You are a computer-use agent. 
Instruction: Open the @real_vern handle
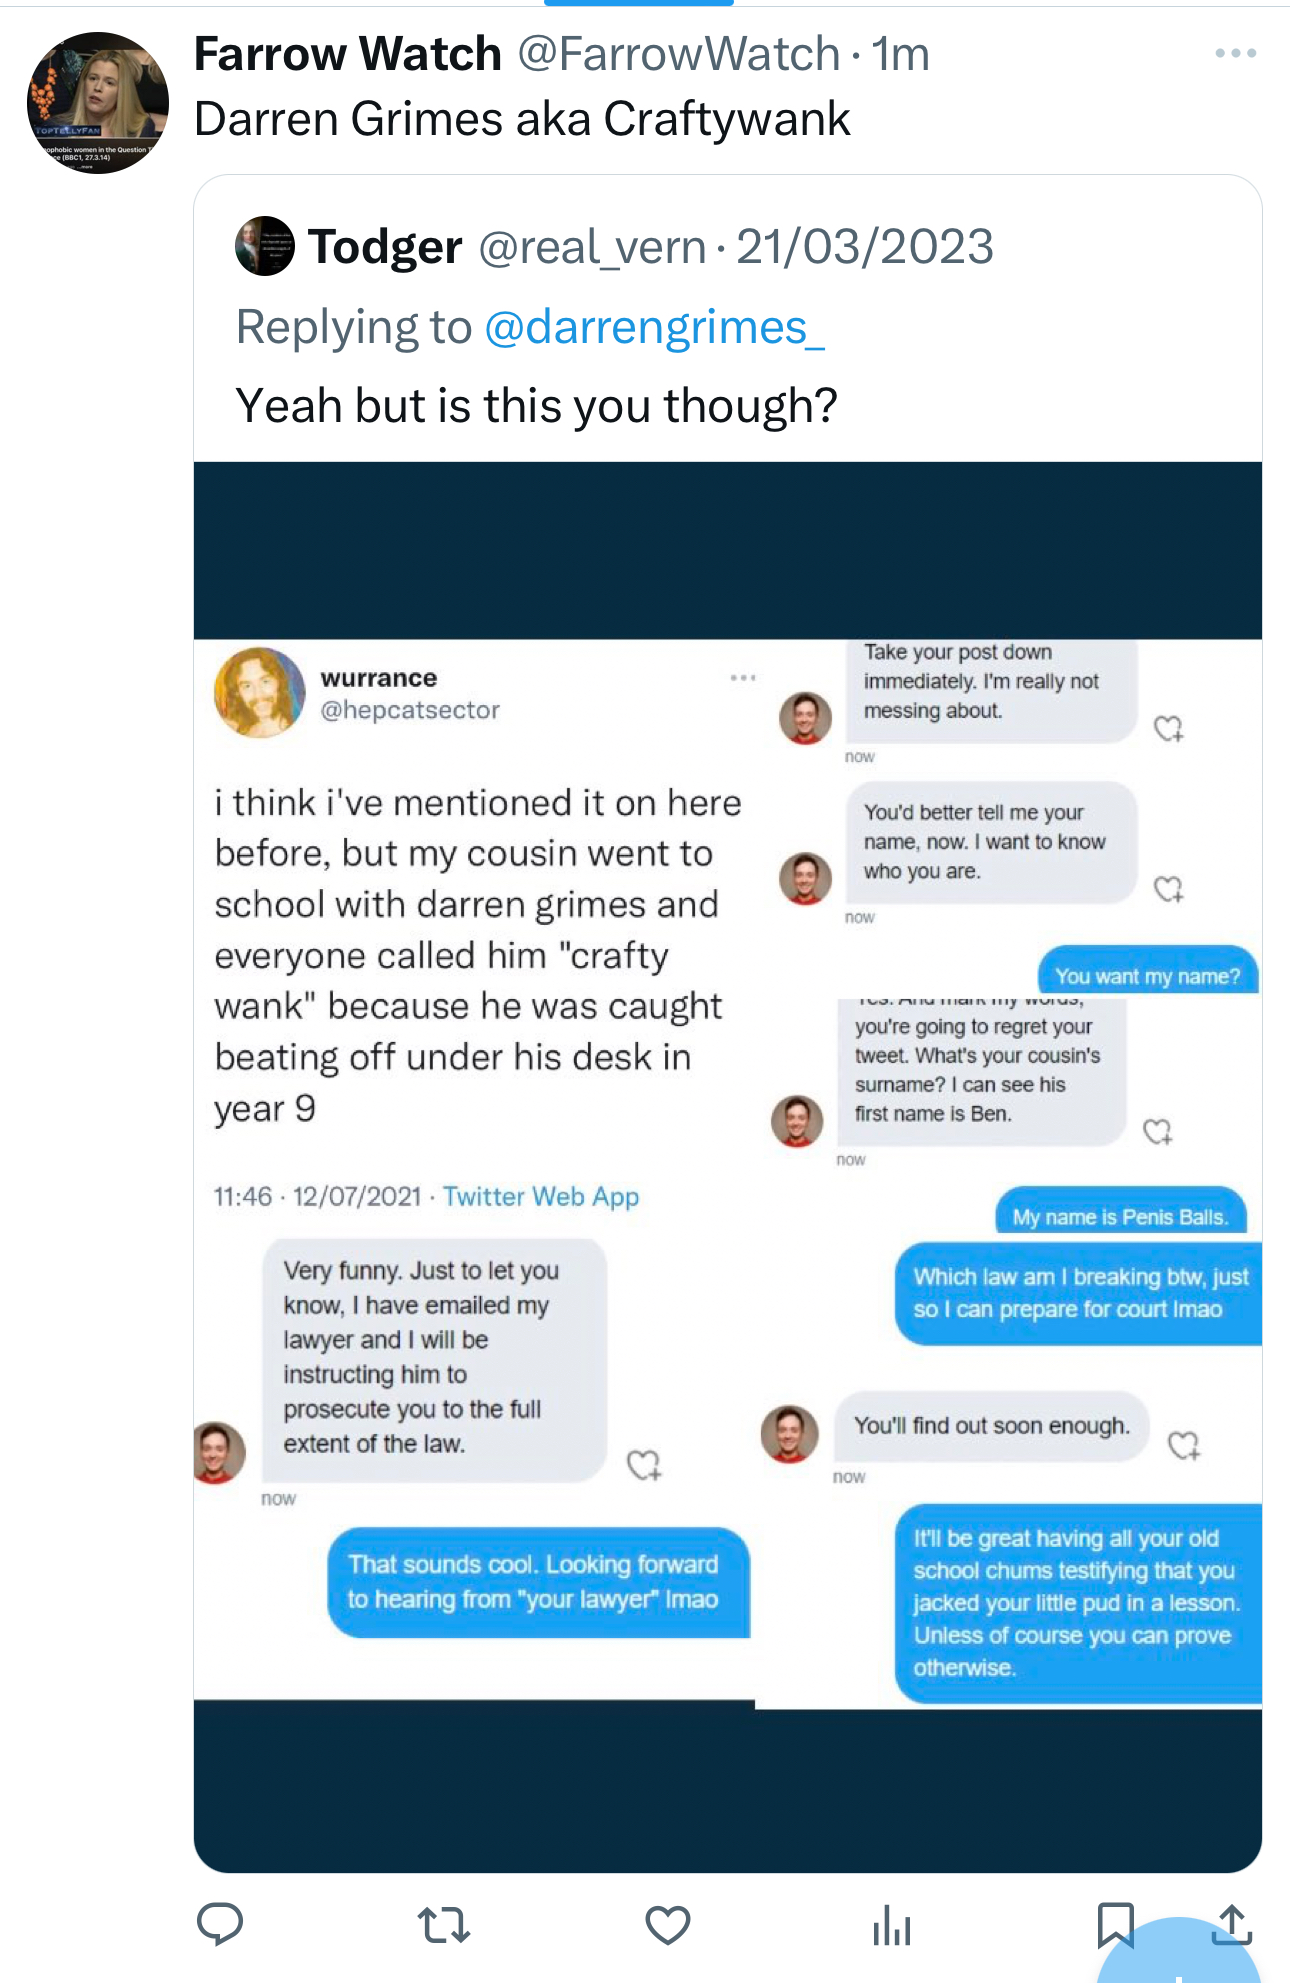click(592, 246)
